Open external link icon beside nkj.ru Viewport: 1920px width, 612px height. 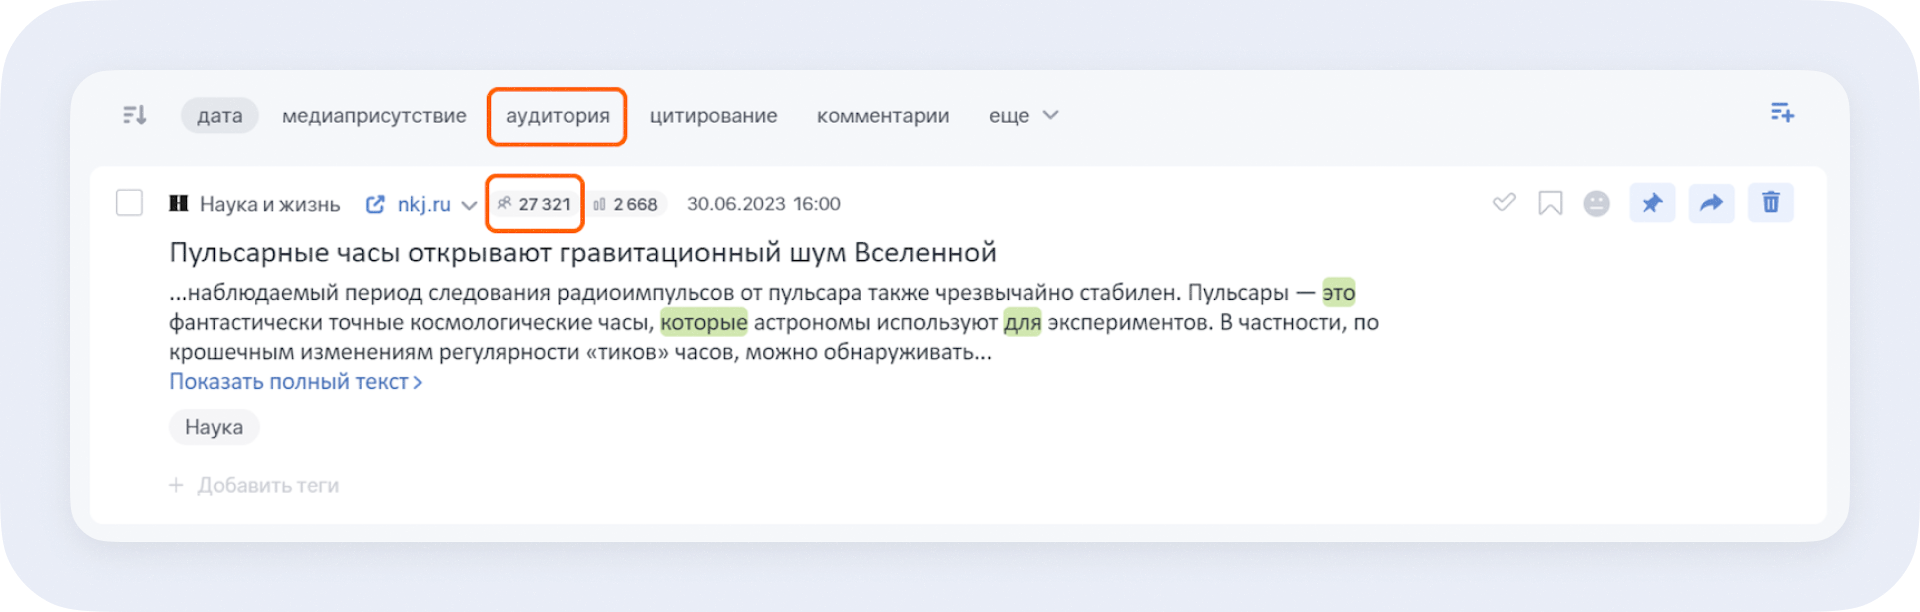click(x=375, y=204)
